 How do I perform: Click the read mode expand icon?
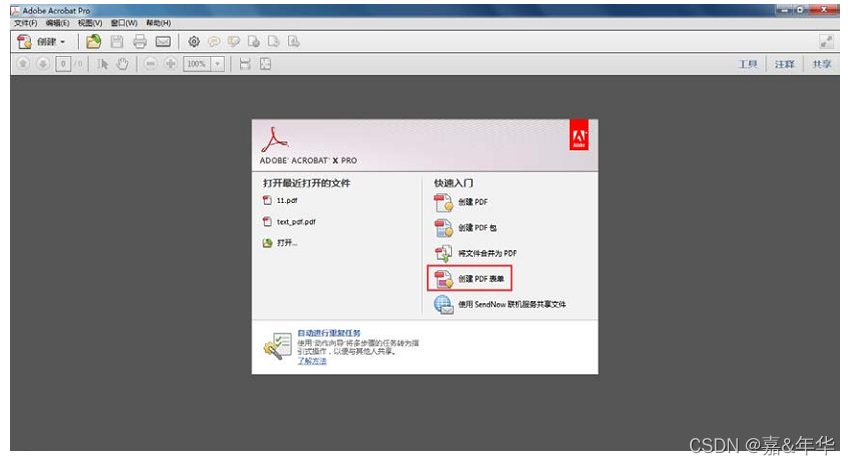[826, 41]
